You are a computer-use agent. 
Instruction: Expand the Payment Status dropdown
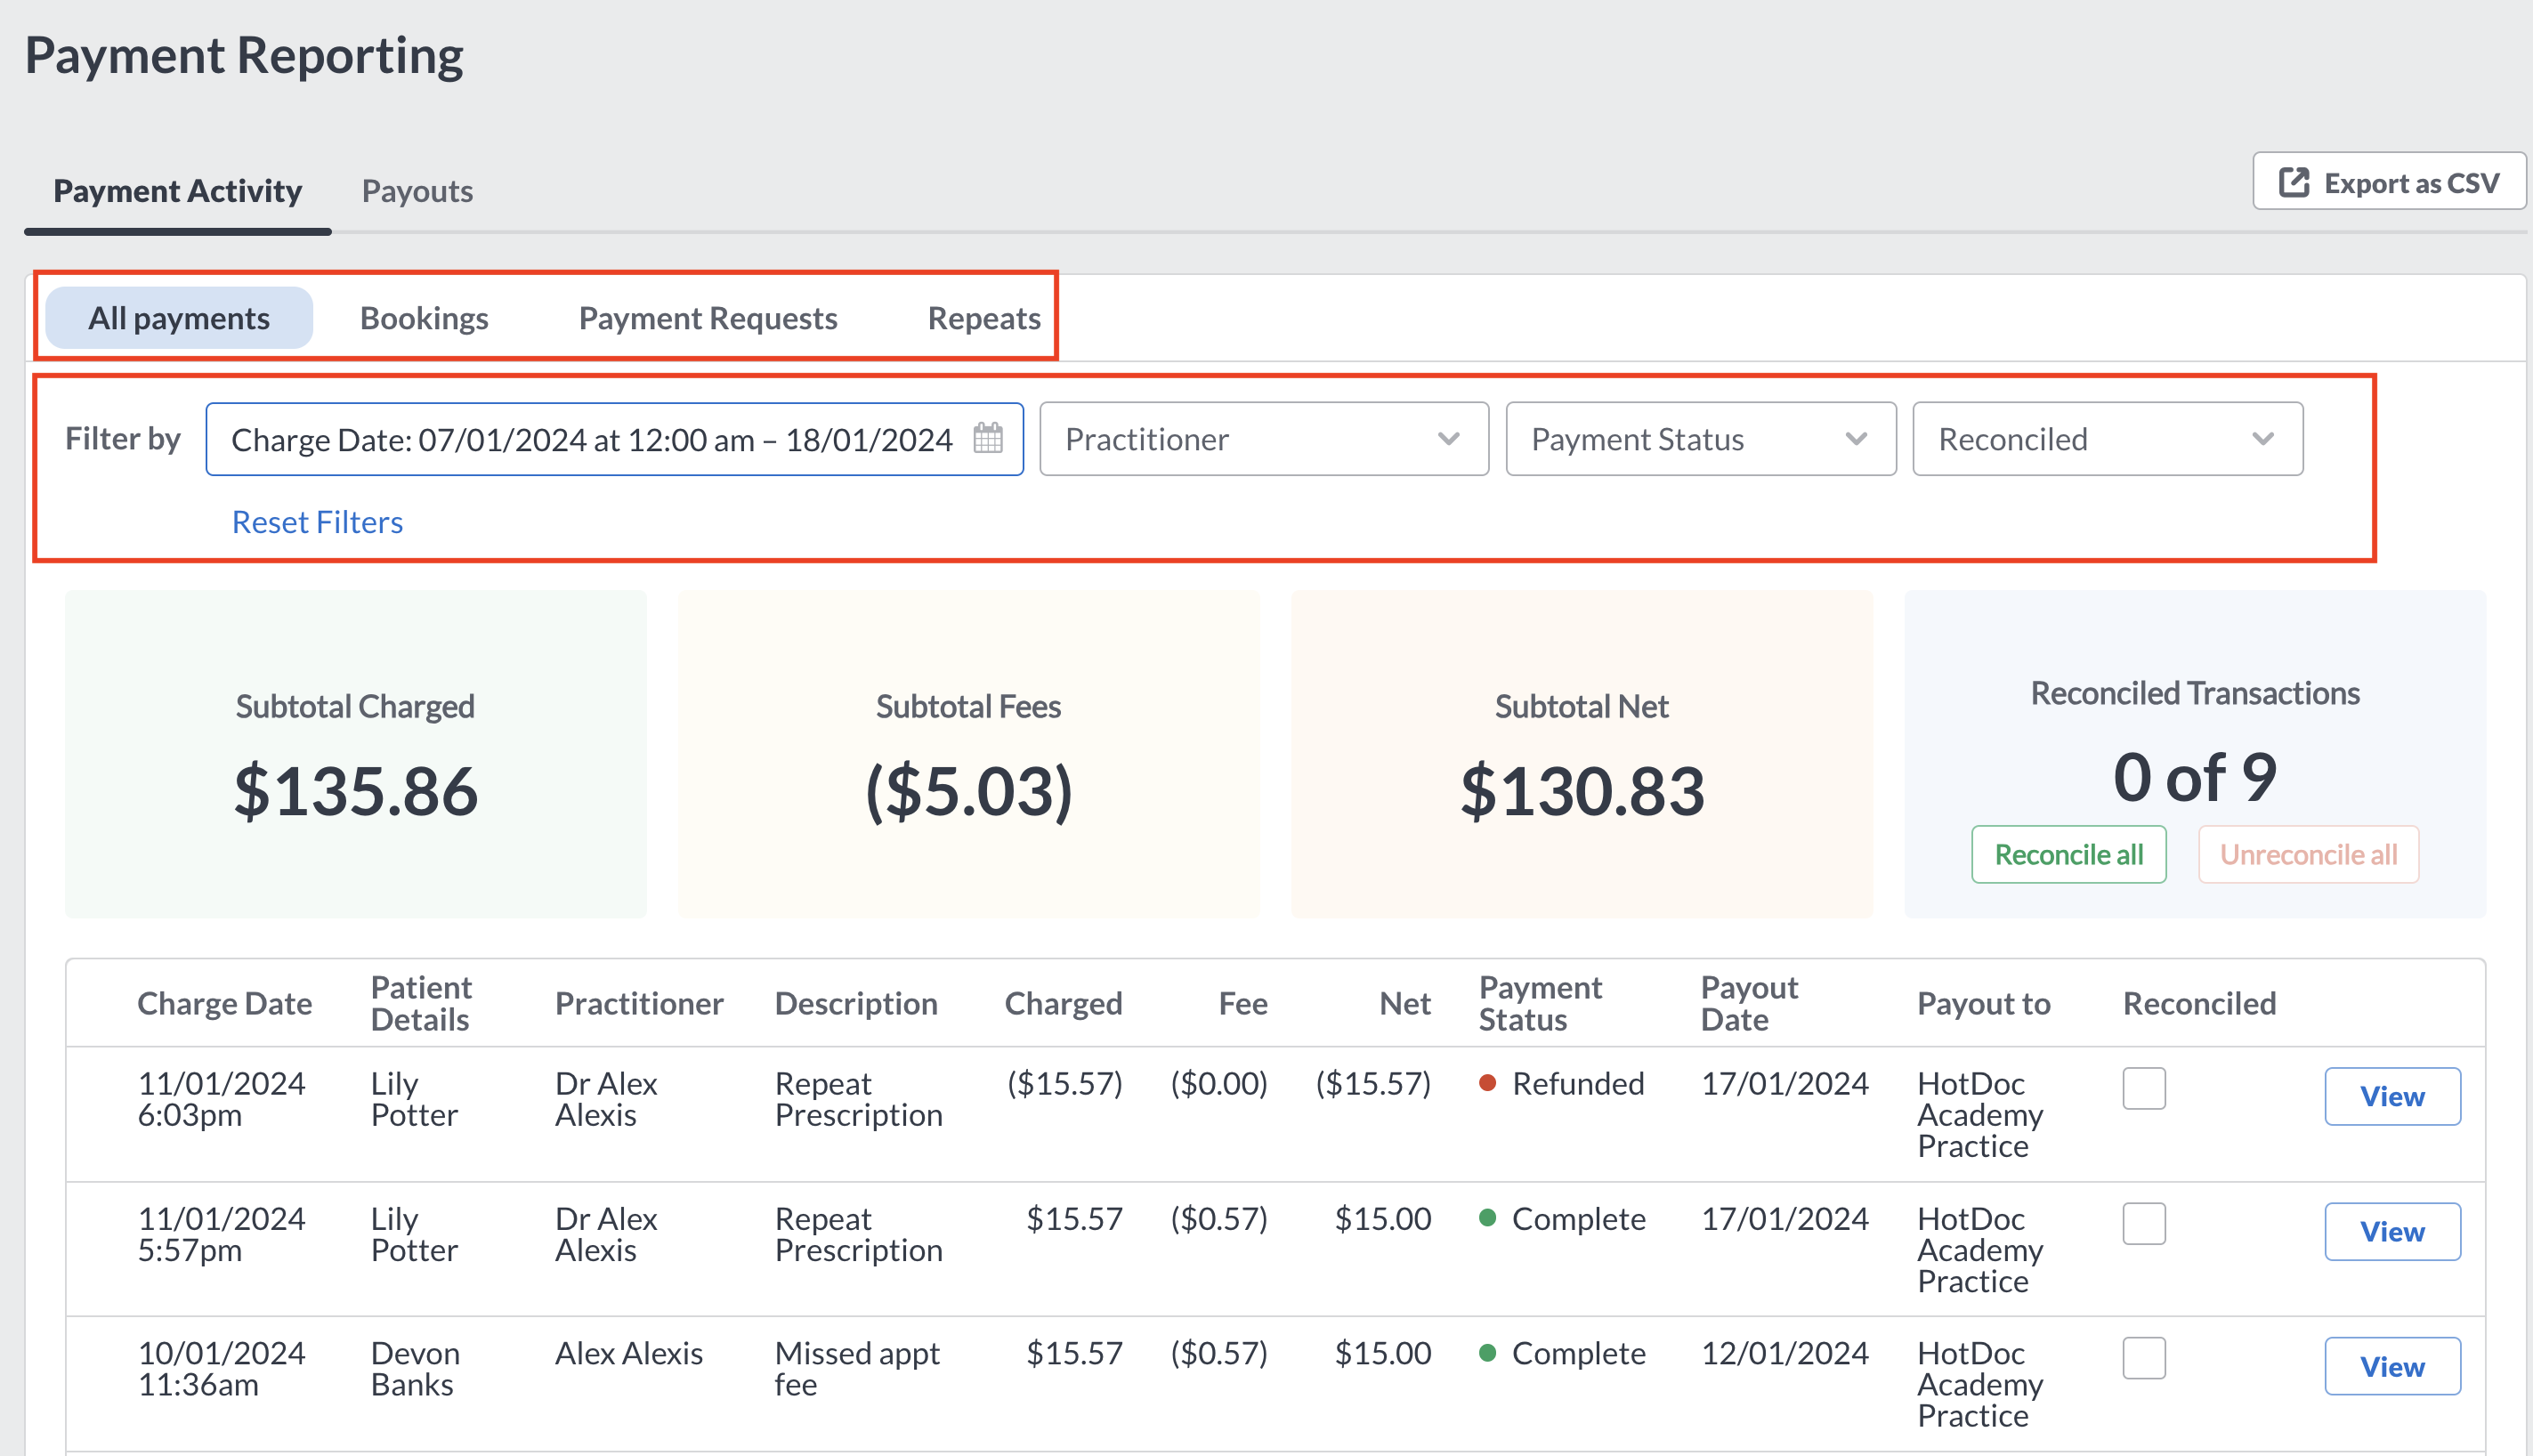(1699, 439)
